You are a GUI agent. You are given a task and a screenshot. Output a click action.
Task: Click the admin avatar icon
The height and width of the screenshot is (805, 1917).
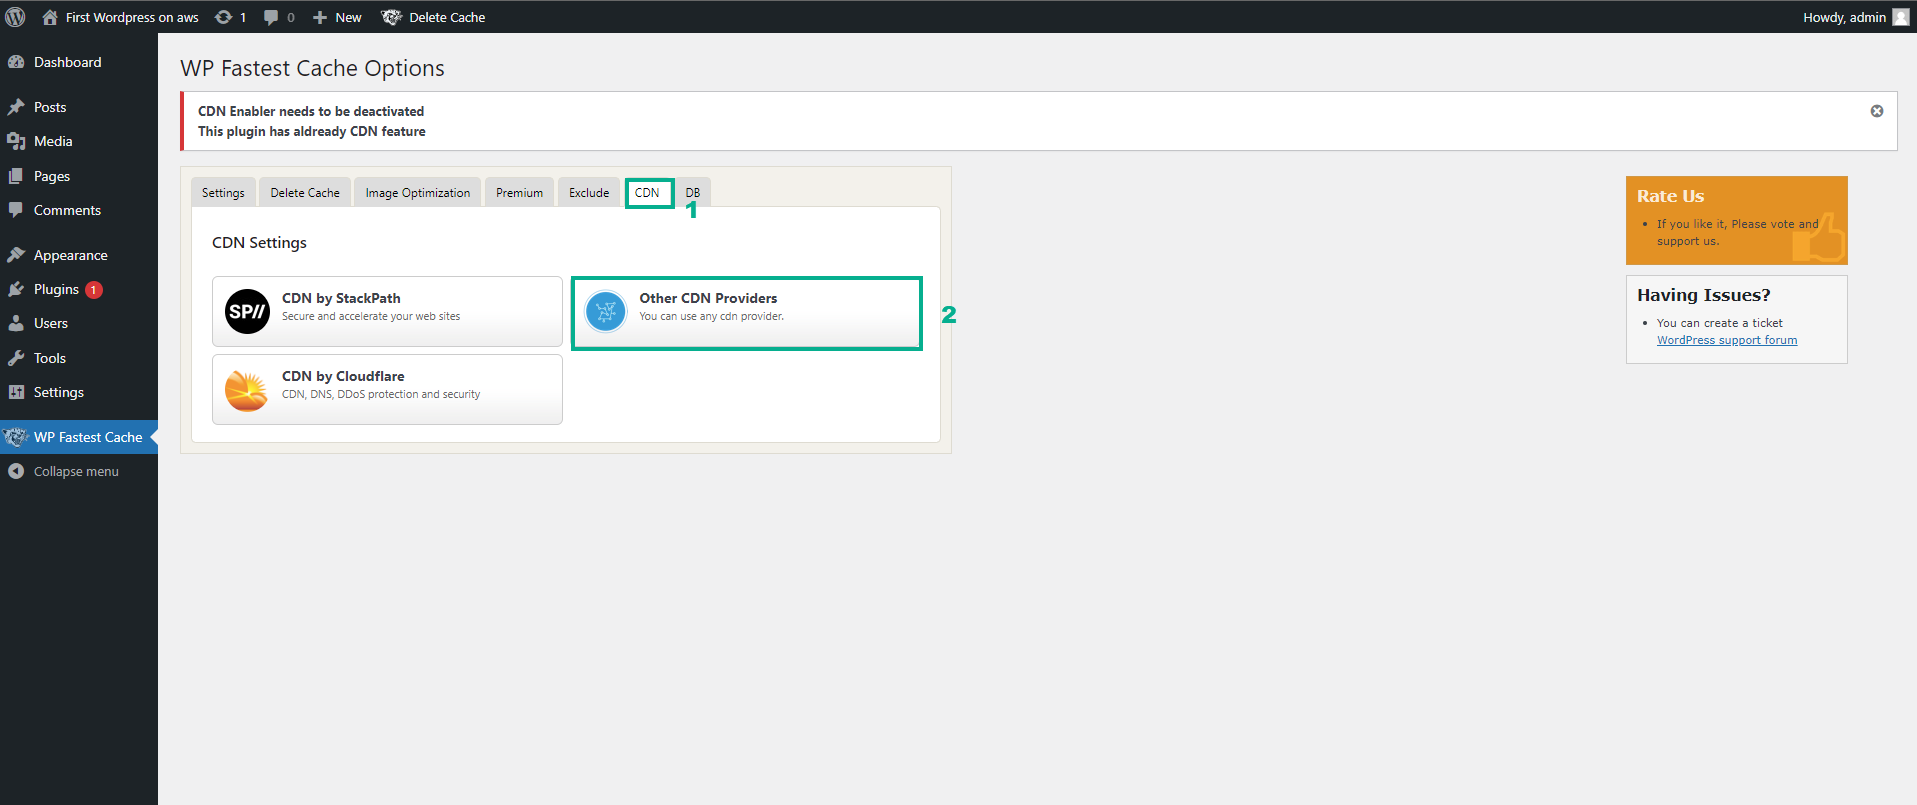[1901, 17]
